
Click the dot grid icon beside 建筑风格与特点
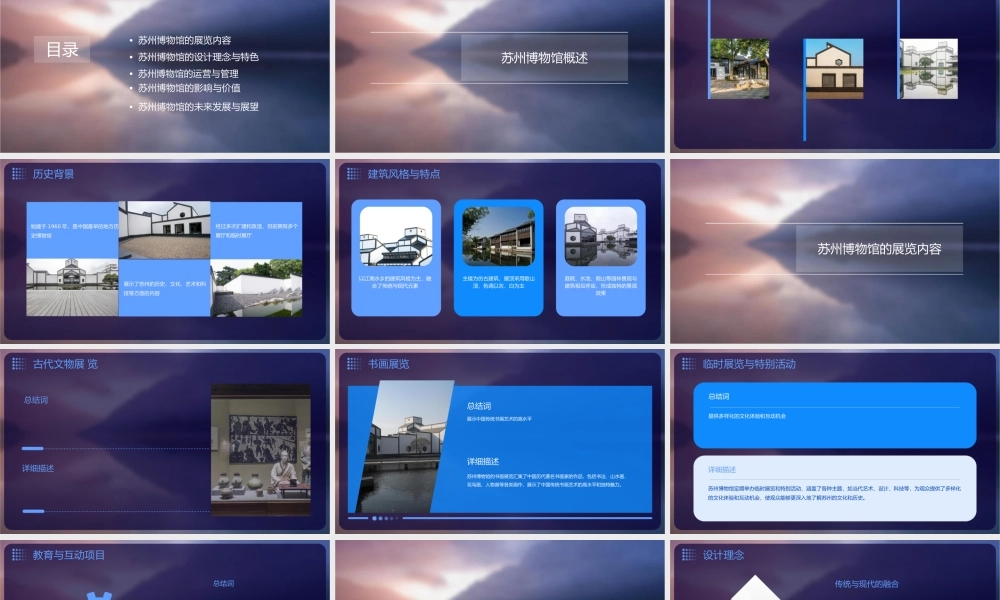tap(353, 174)
